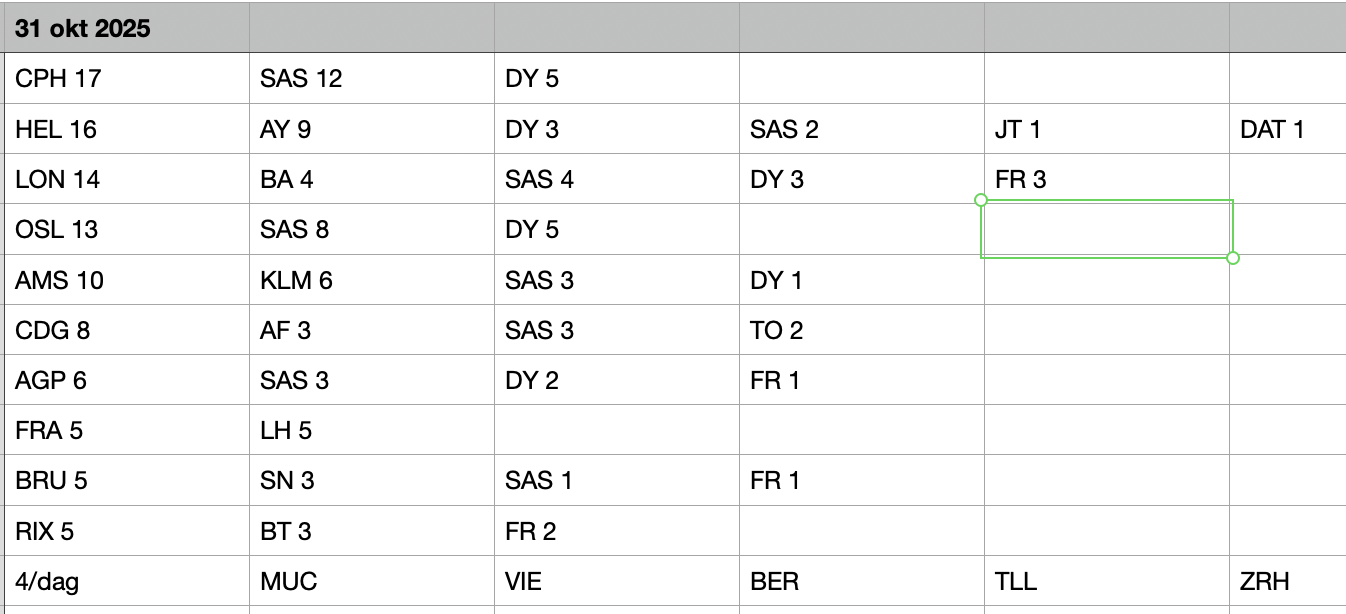Click the bottom-right handle of the green selection
Screen dimensions: 1346x614
click(1233, 258)
